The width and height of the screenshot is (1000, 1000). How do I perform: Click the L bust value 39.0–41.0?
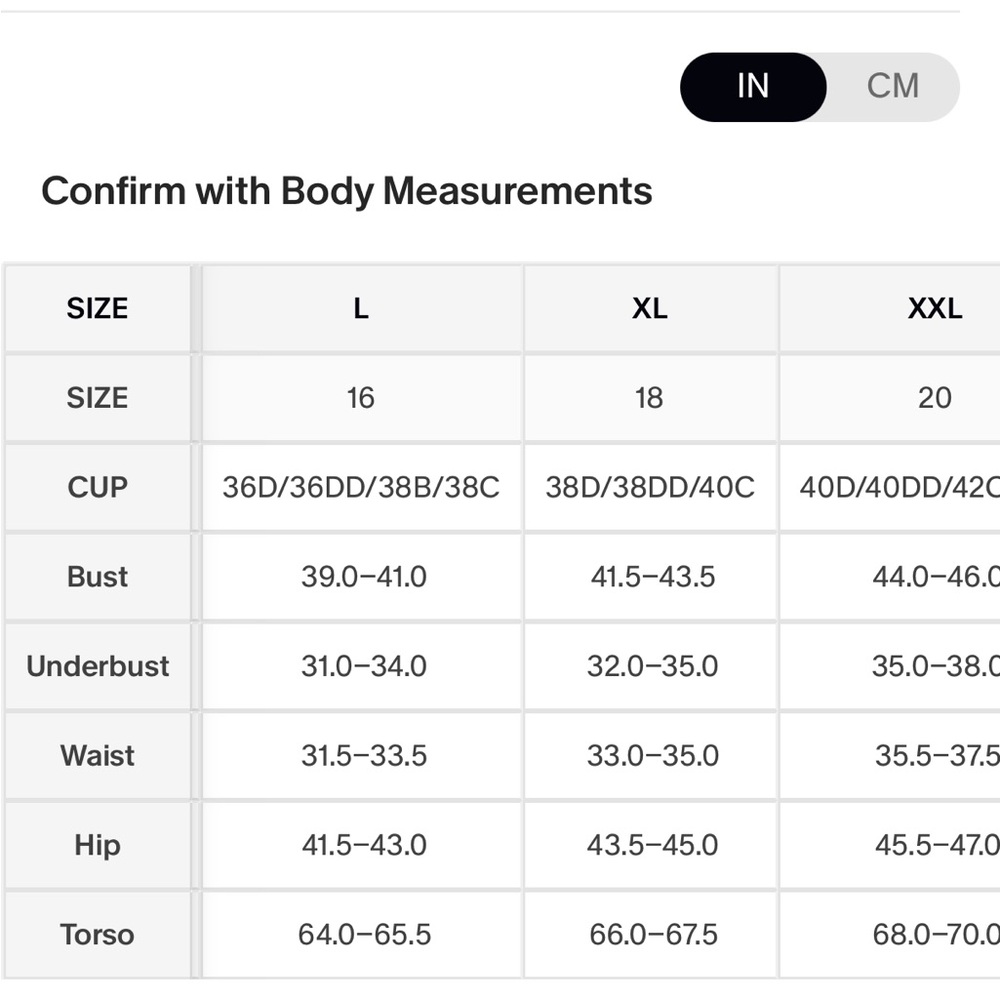(364, 577)
